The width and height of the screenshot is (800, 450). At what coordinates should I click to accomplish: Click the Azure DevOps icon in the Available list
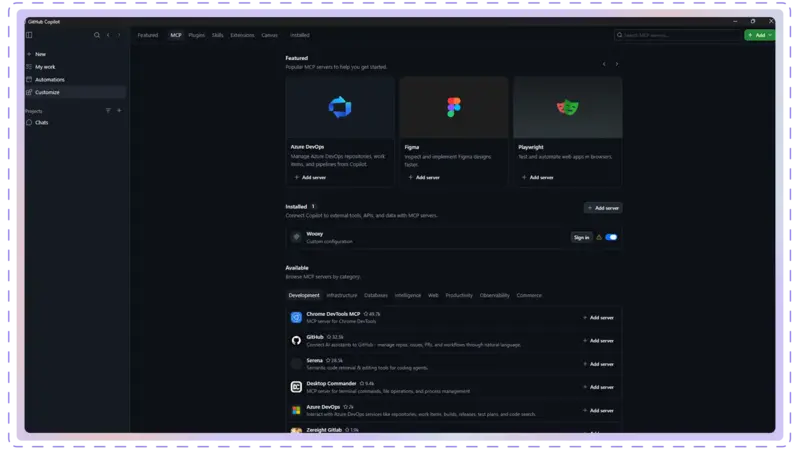(296, 410)
